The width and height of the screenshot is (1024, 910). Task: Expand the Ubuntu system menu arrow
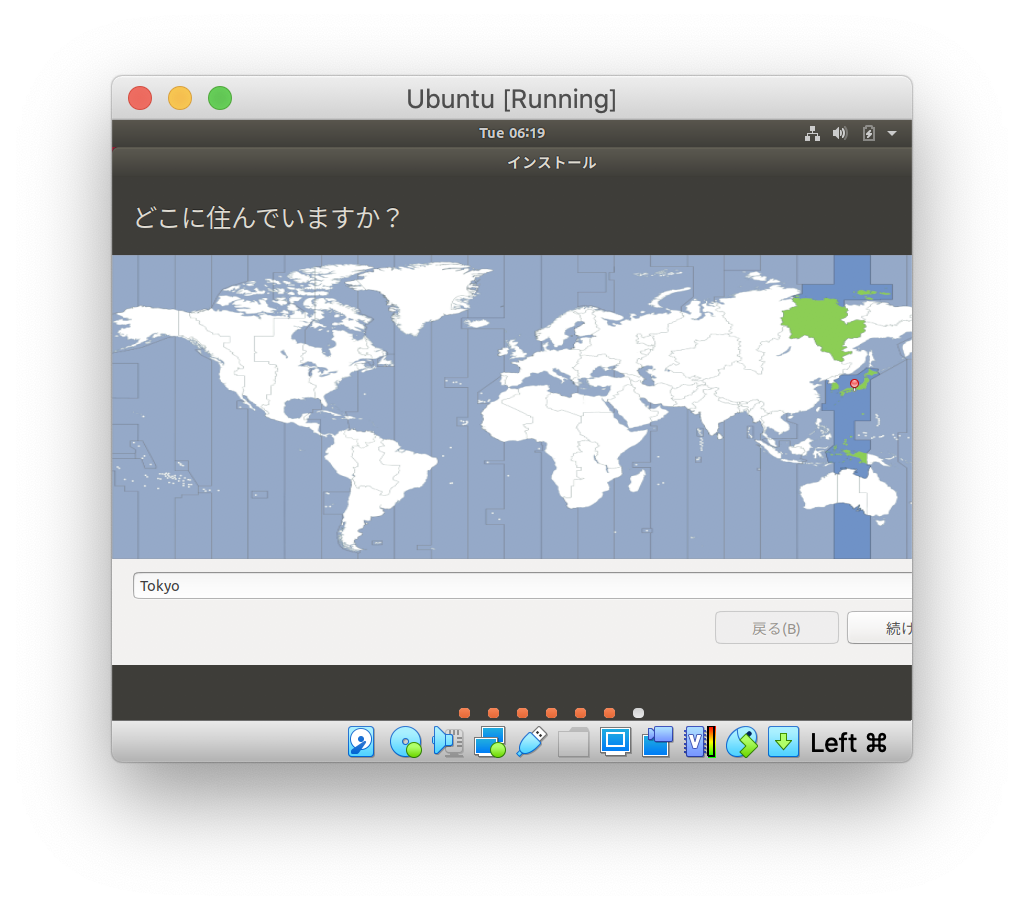coord(891,133)
